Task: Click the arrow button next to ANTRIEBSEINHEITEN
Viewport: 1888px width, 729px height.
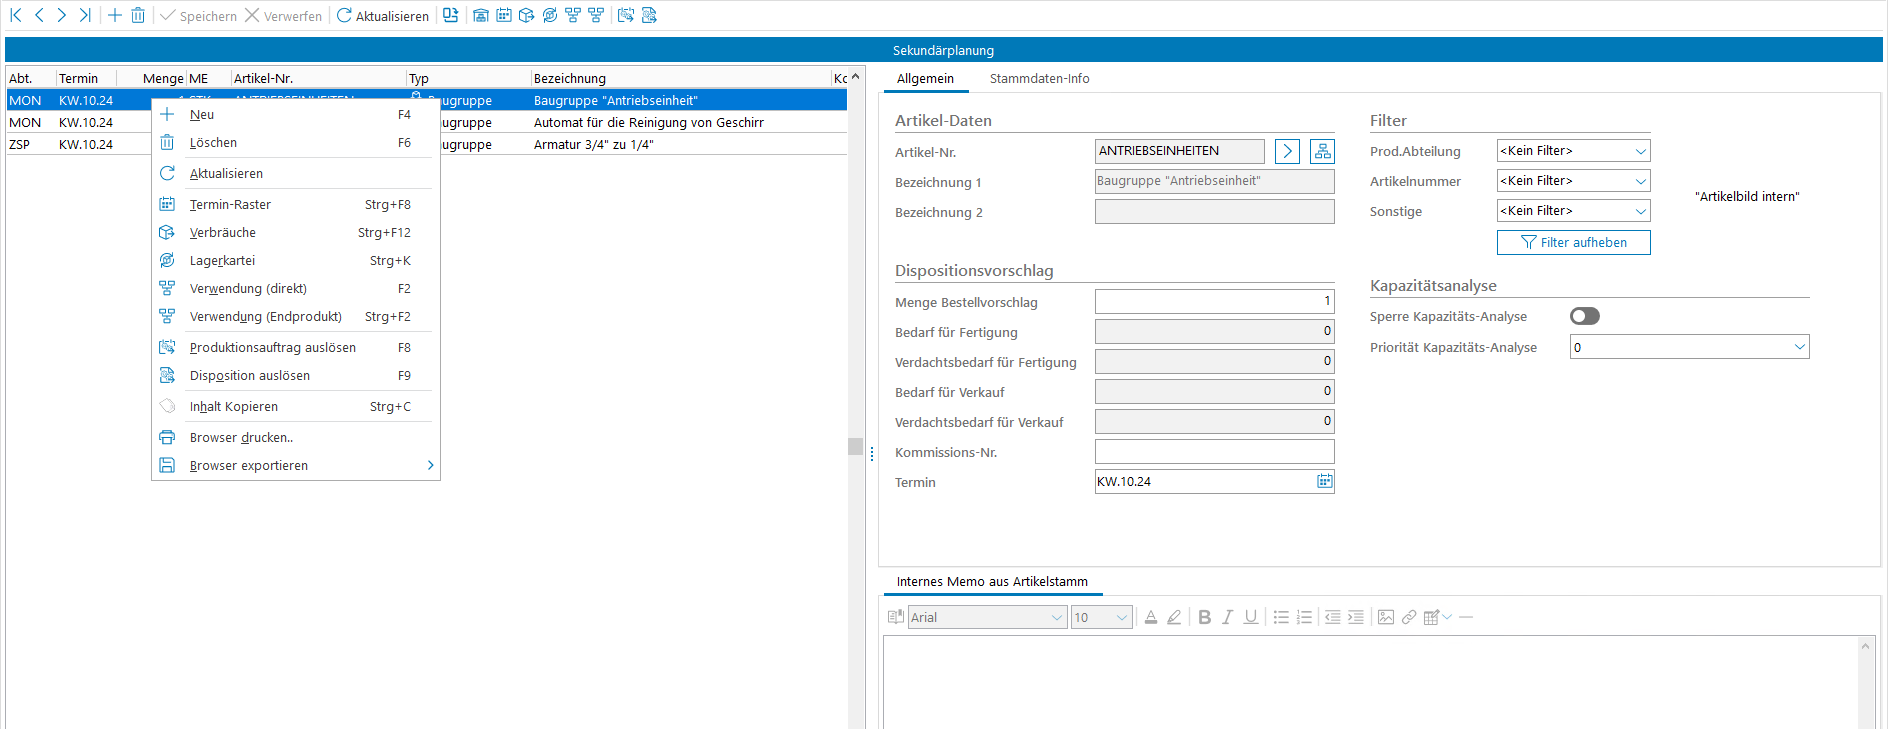Action: point(1288,151)
